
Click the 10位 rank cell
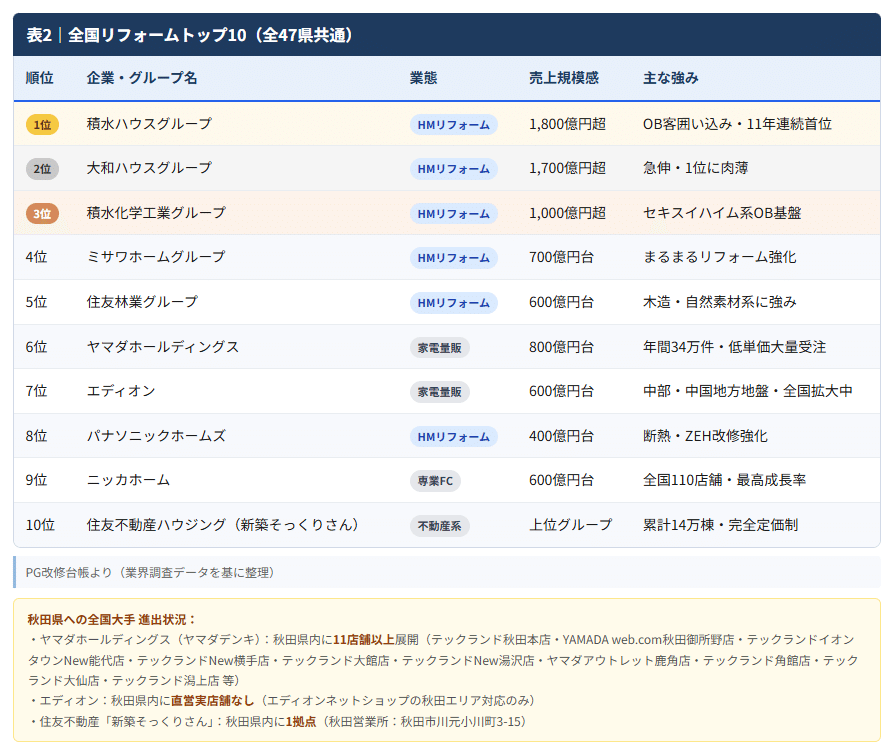click(40, 525)
